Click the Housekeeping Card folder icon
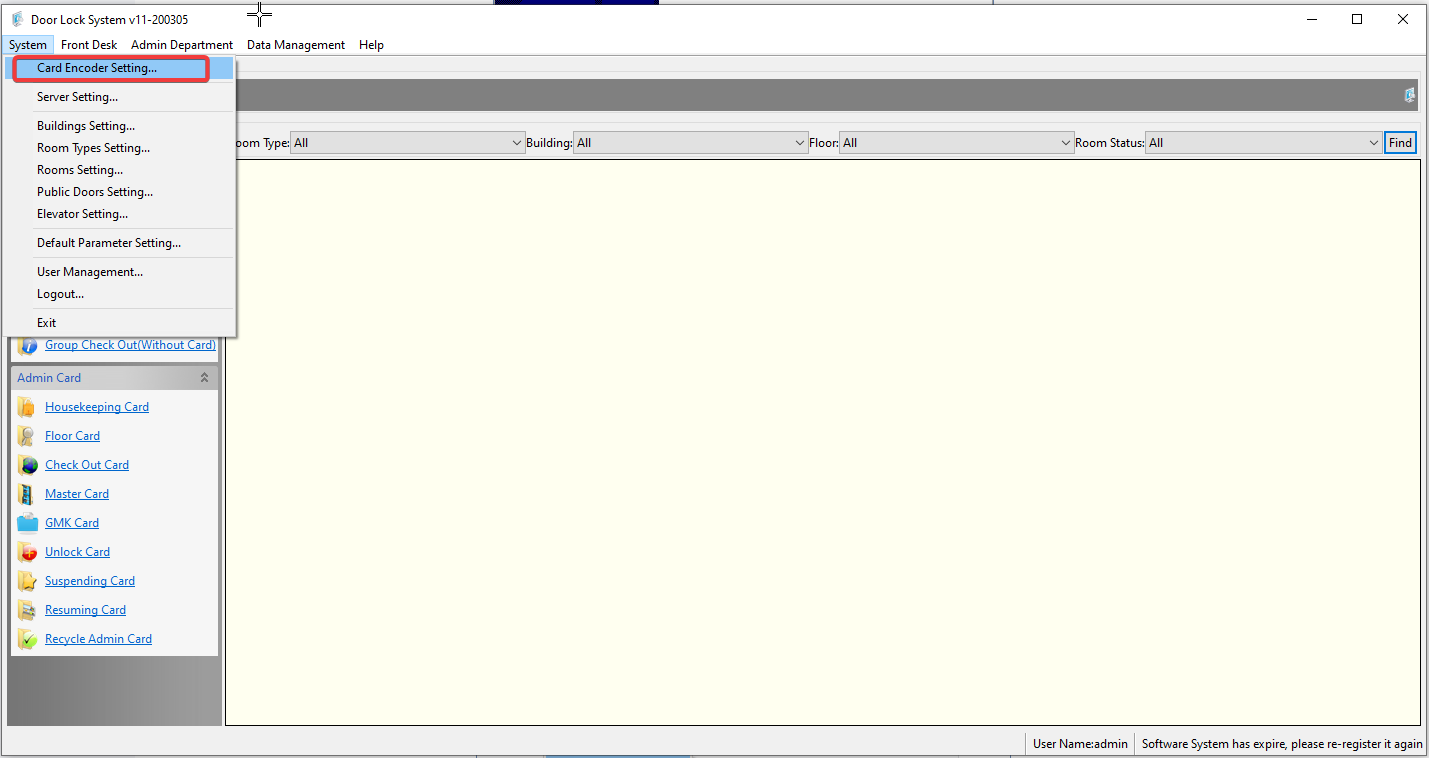1429x758 pixels. click(x=27, y=407)
